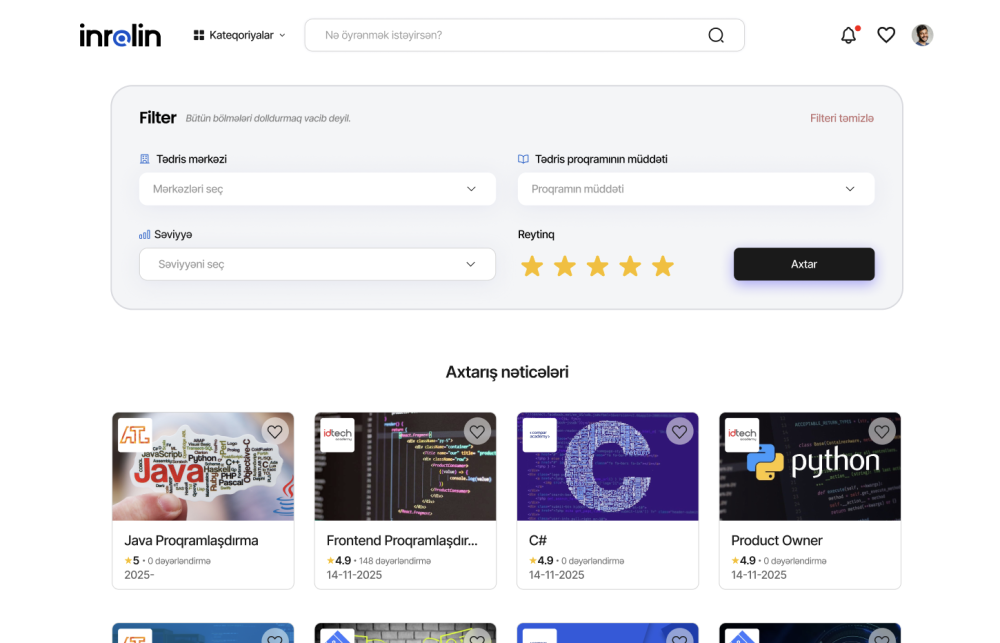
Task: Expand the Mərkəzləri seç dropdown
Action: tap(317, 189)
